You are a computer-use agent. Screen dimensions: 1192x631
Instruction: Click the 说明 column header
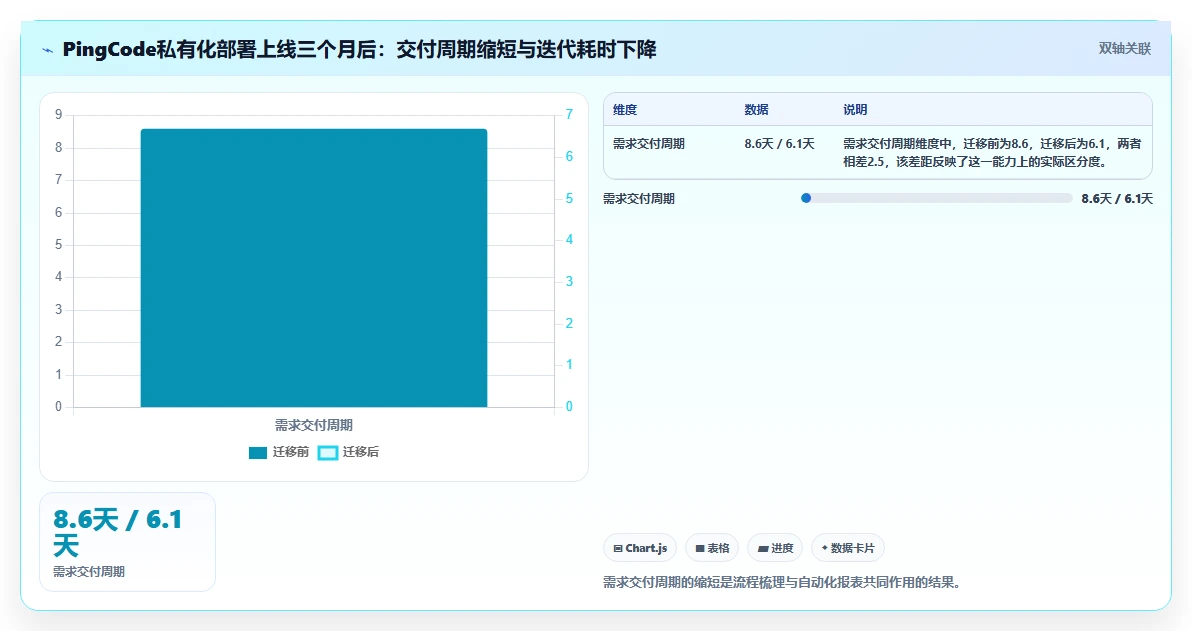pyautogui.click(x=854, y=109)
